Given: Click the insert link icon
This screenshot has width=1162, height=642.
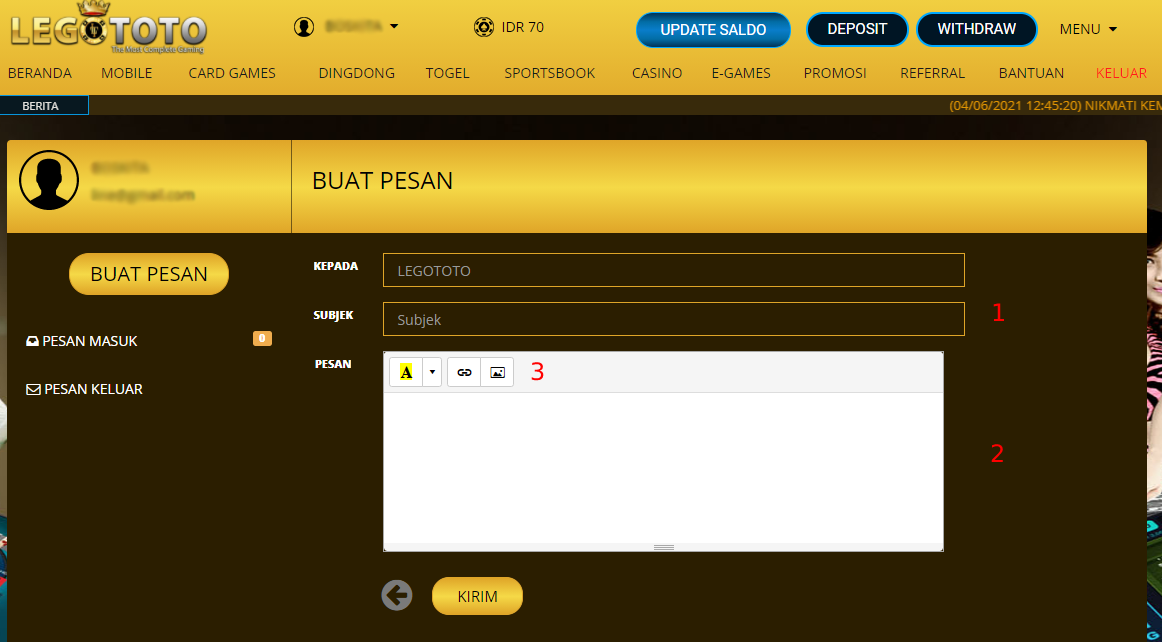Looking at the screenshot, I should coord(465,372).
